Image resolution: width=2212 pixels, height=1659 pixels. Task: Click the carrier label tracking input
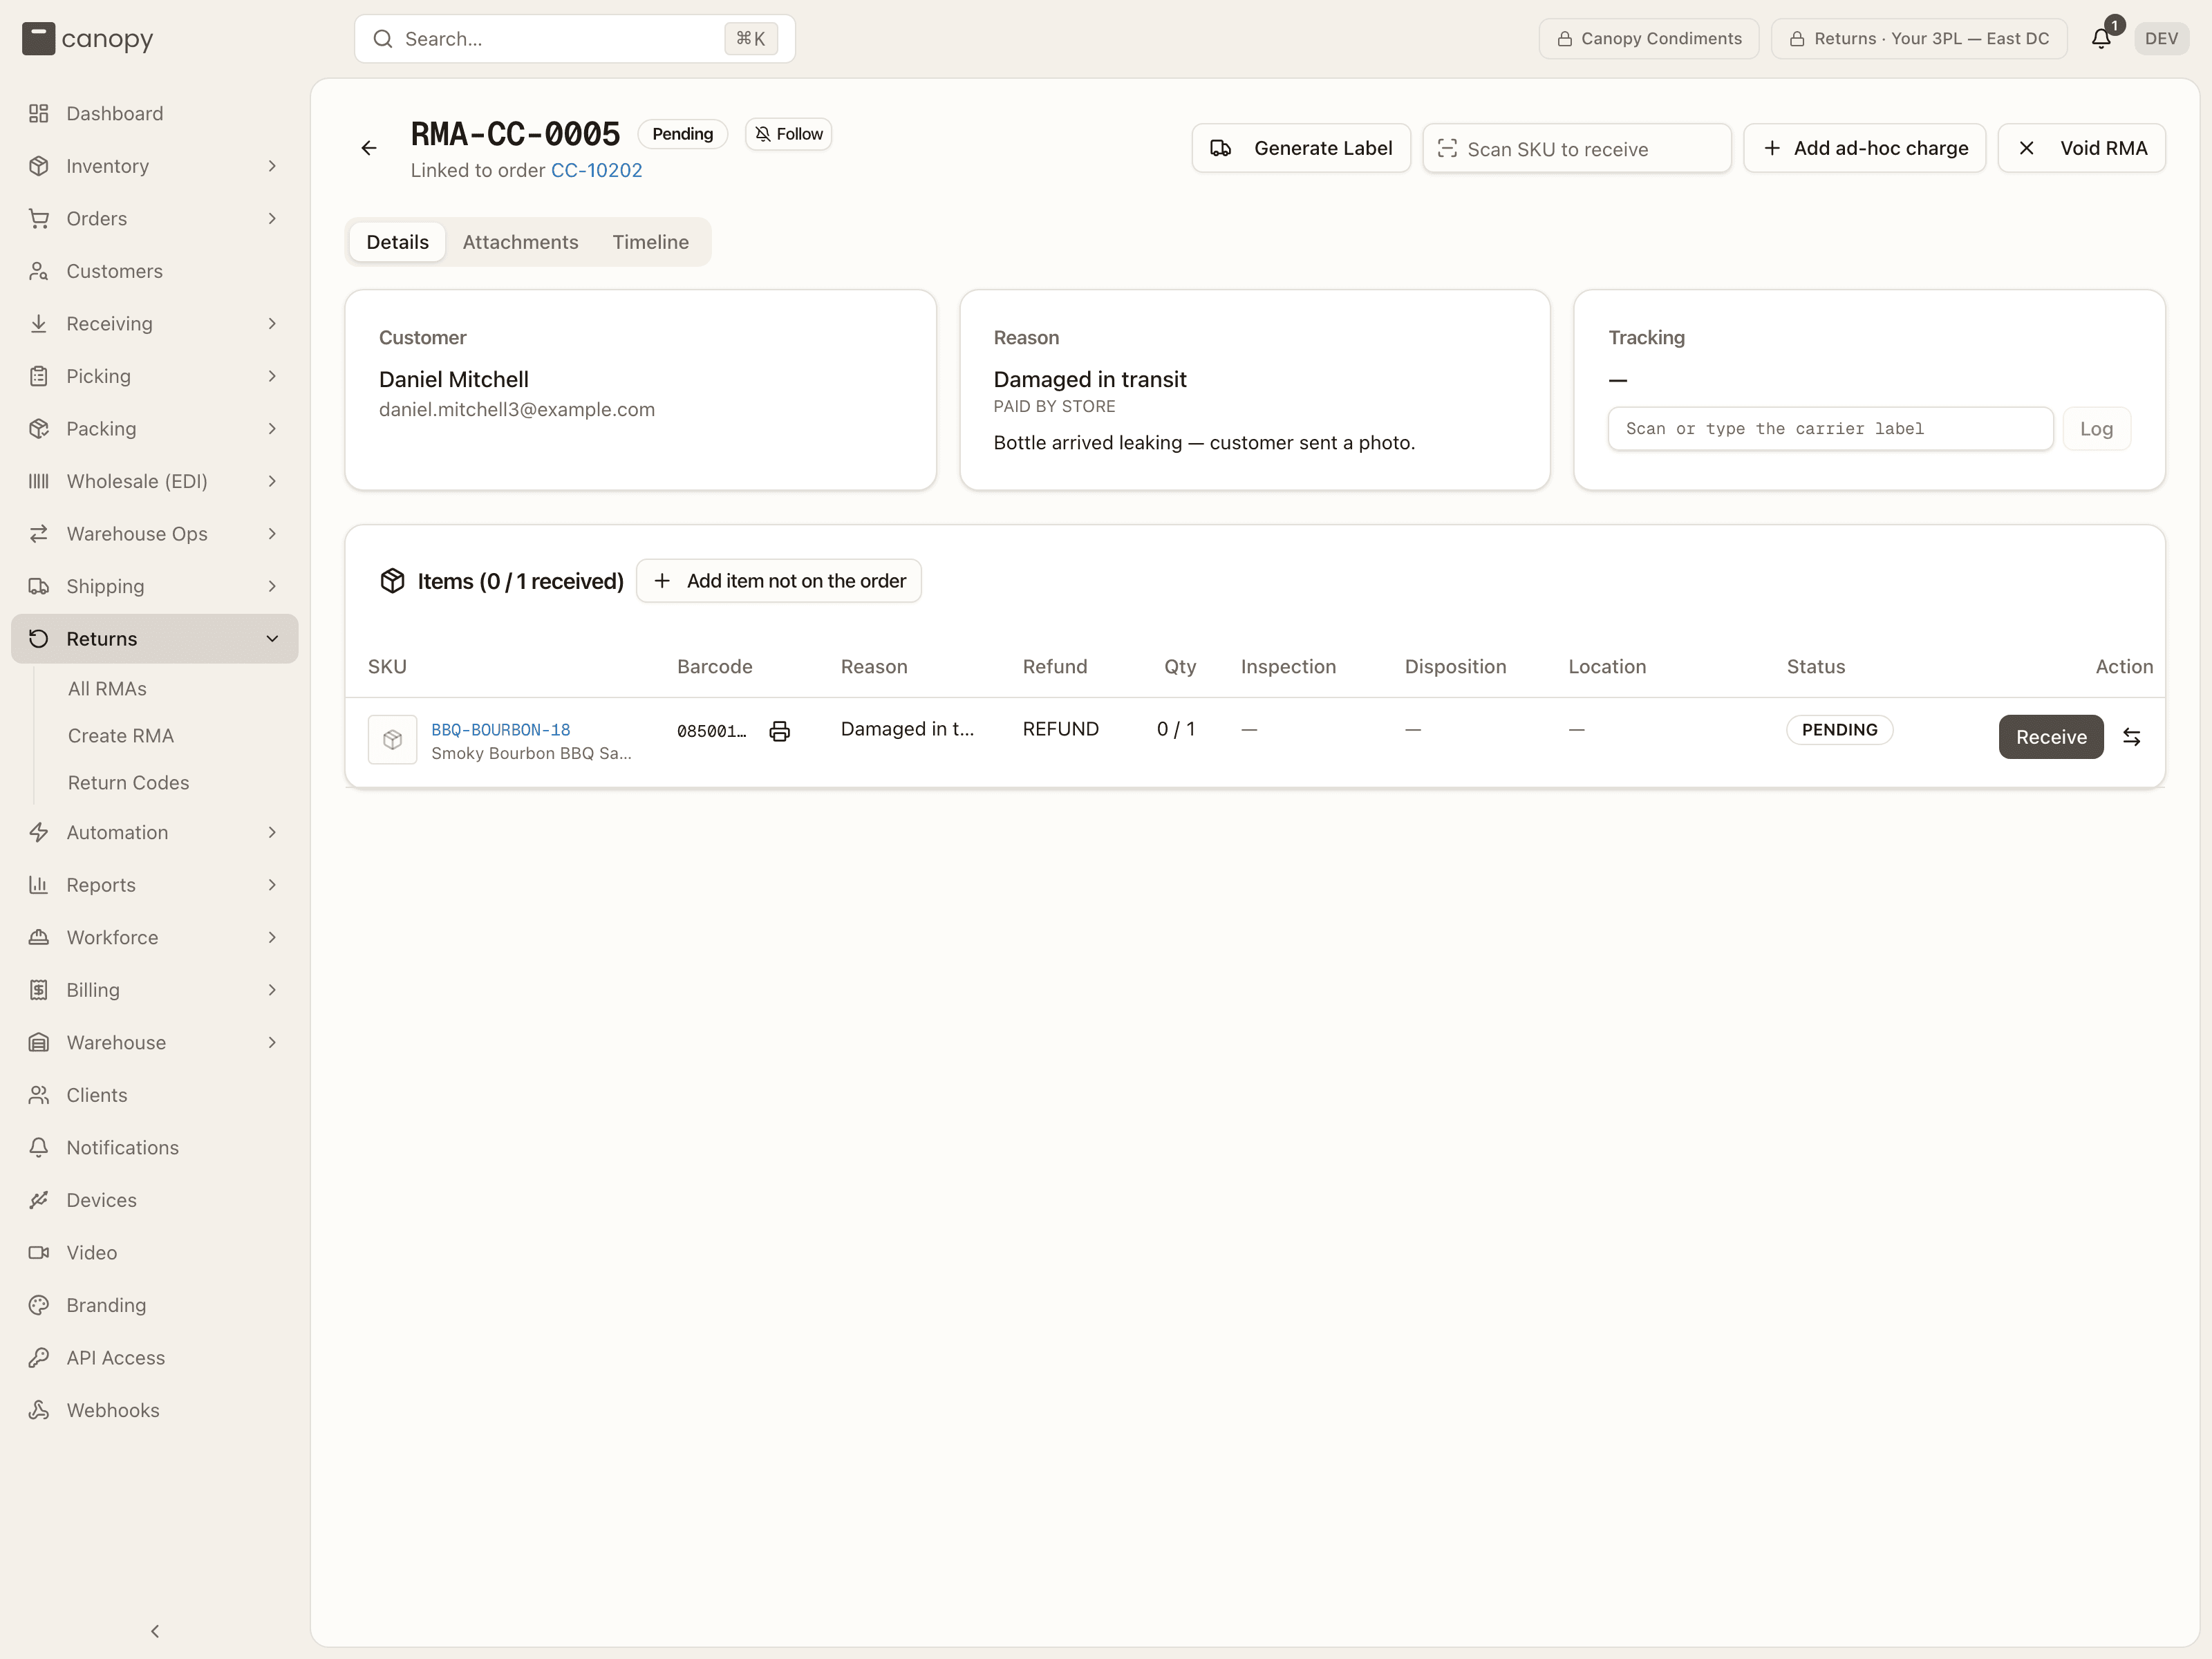pyautogui.click(x=1830, y=429)
